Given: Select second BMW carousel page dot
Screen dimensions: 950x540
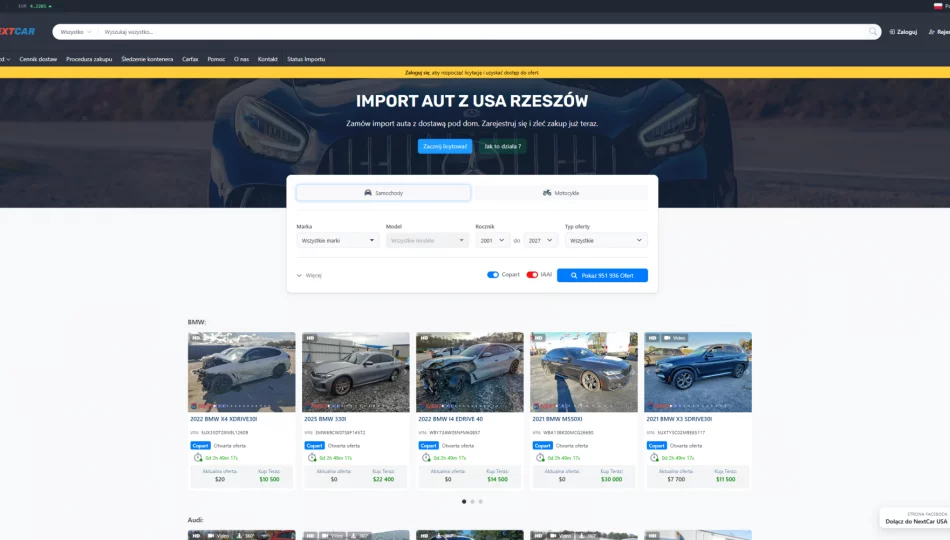Looking at the screenshot, I should (473, 501).
